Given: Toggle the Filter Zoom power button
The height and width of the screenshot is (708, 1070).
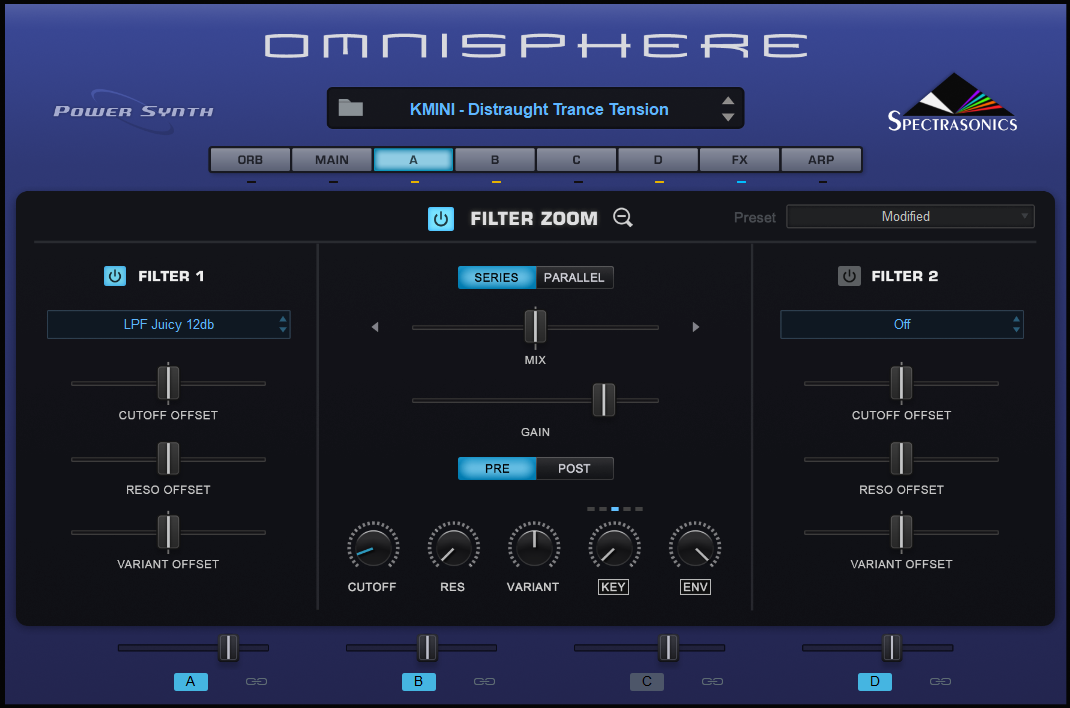Looking at the screenshot, I should (x=441, y=218).
